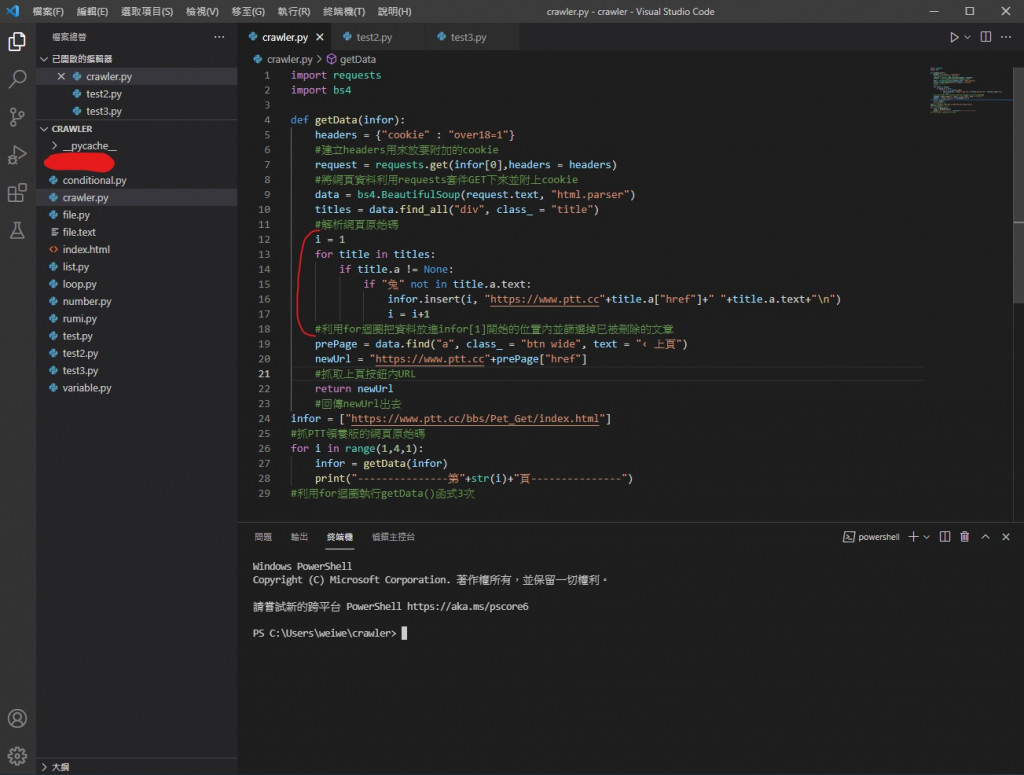Screen dimensions: 1024x775
Task: Click the aka.ms/pscore6 link in terminal
Action: click(x=468, y=607)
